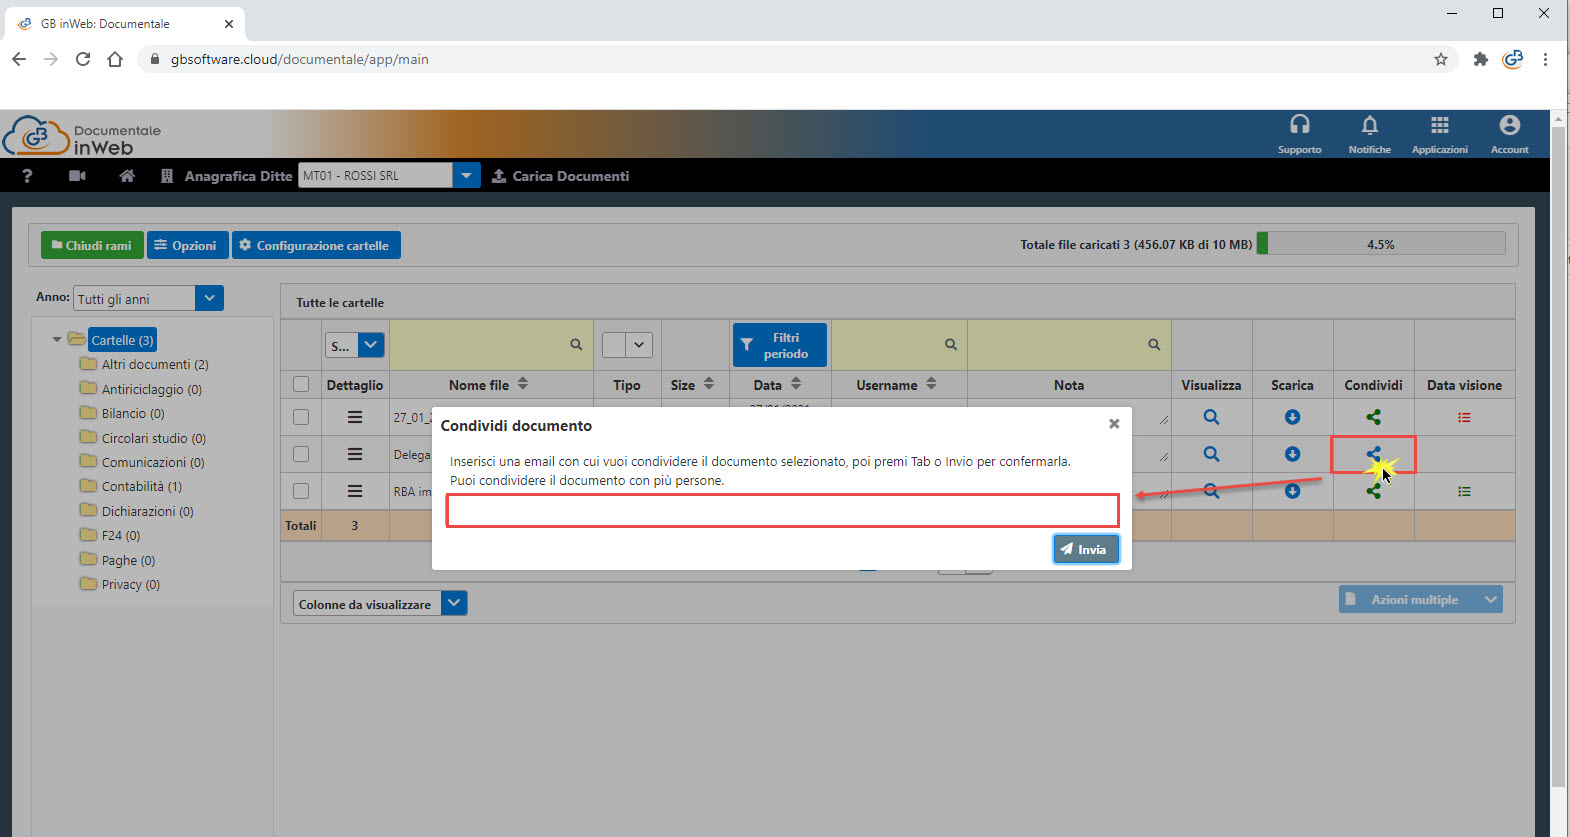Check the Delega row checkbox

point(301,454)
